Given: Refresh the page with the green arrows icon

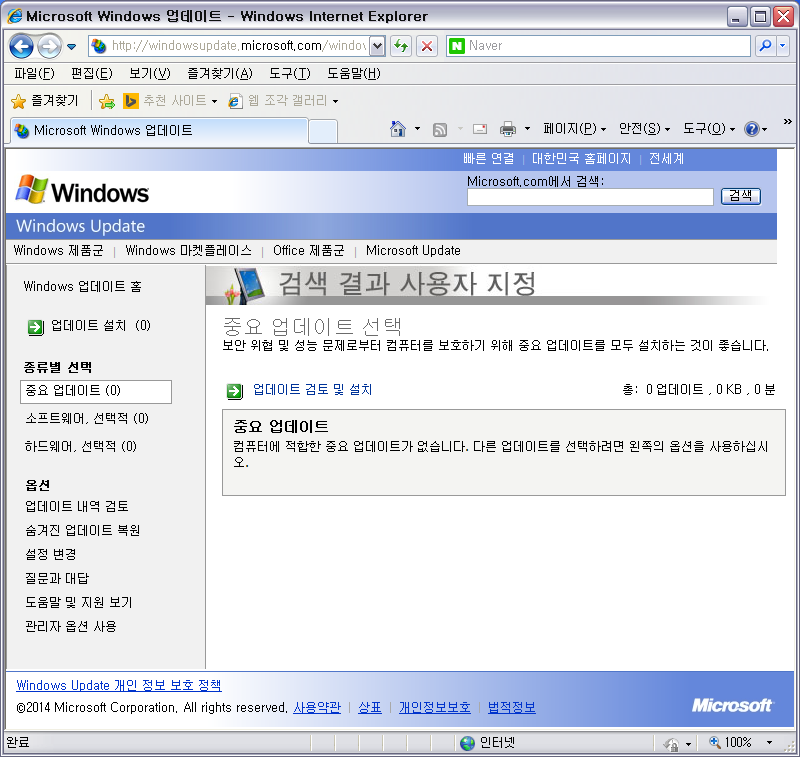Looking at the screenshot, I should pos(401,46).
